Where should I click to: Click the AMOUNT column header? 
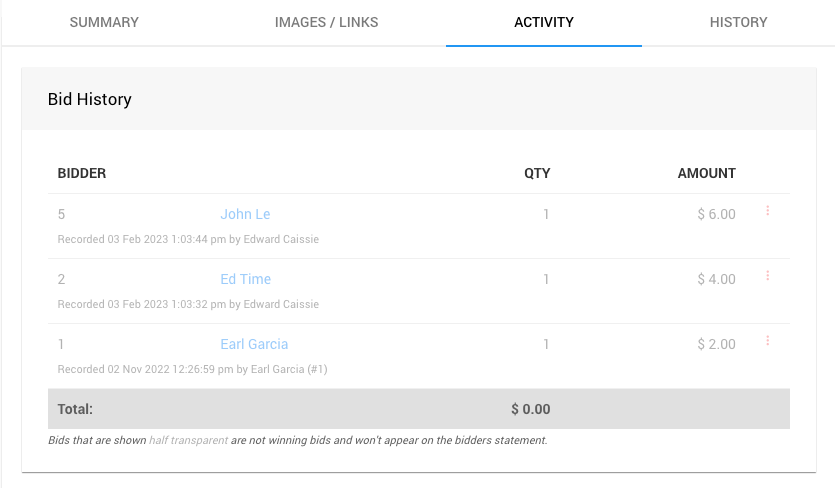point(706,173)
